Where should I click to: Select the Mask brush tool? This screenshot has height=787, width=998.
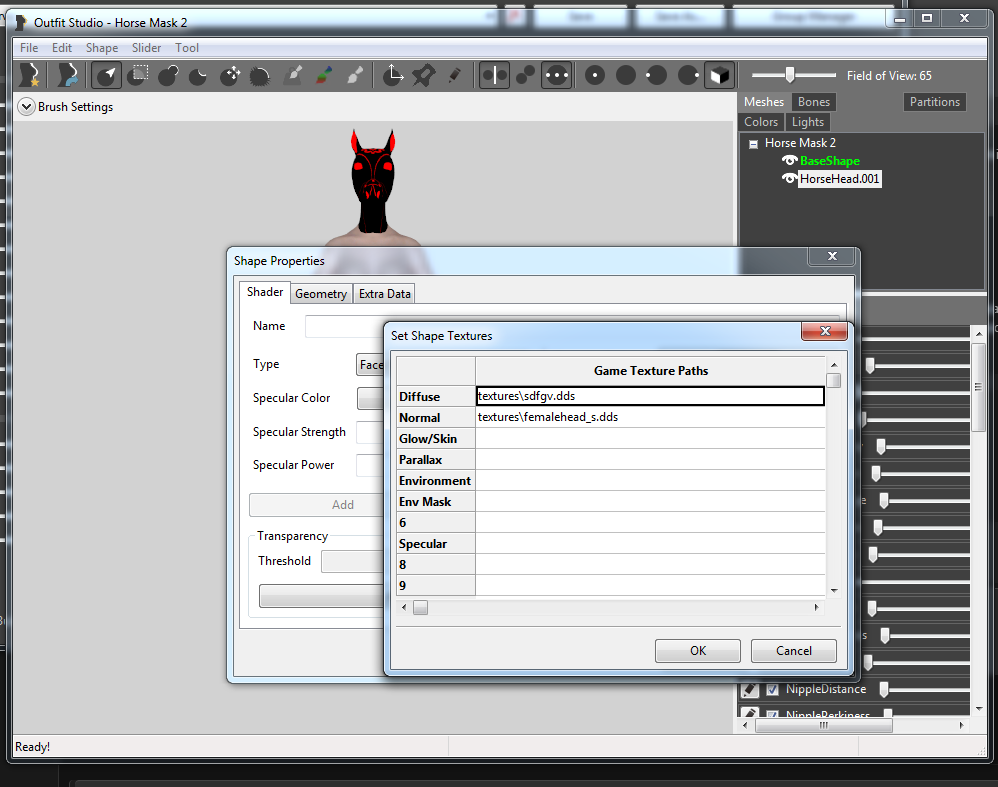(x=137, y=75)
